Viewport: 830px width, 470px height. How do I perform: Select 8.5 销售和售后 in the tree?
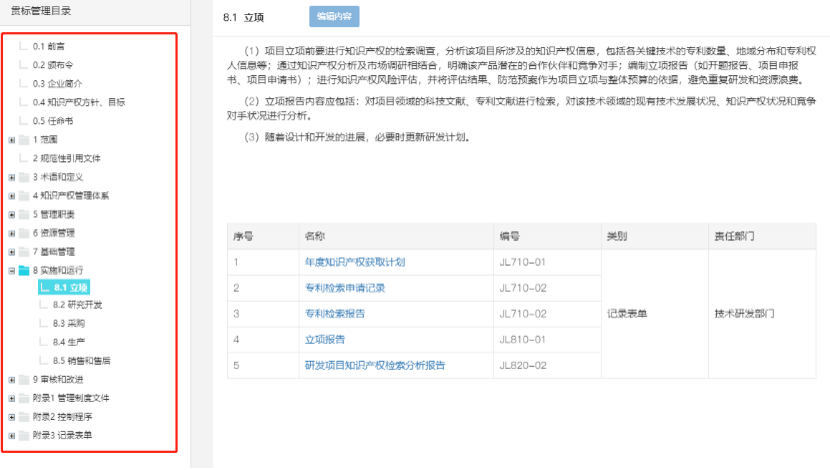[x=81, y=360]
